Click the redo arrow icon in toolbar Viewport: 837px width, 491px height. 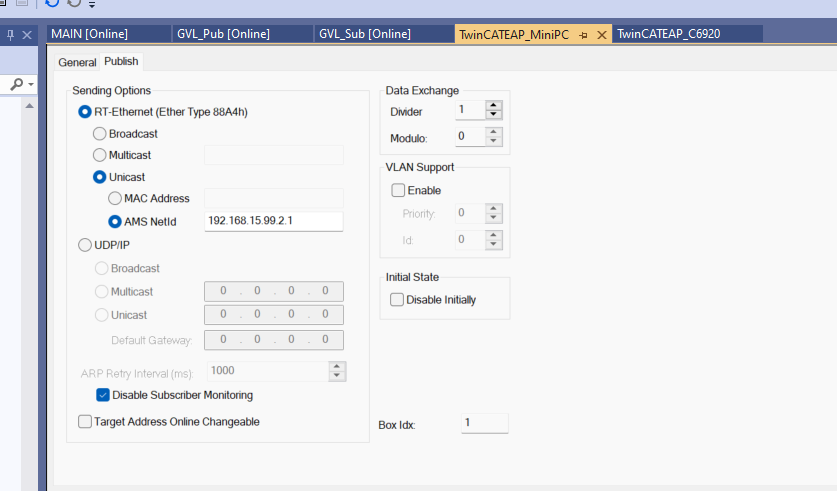(74, 3)
